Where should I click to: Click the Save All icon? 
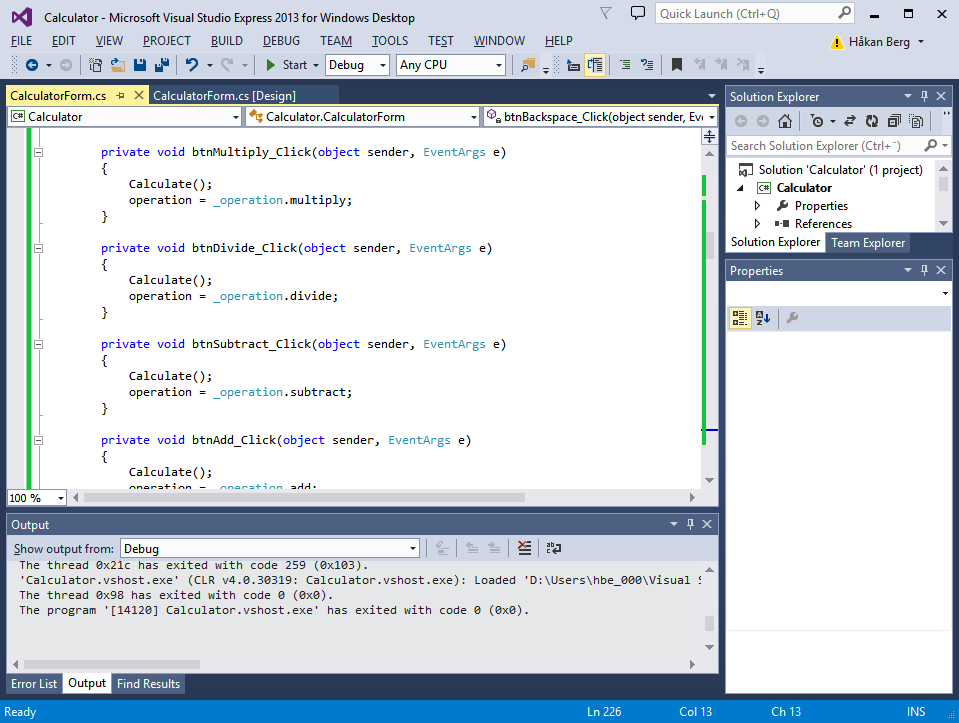tap(162, 65)
